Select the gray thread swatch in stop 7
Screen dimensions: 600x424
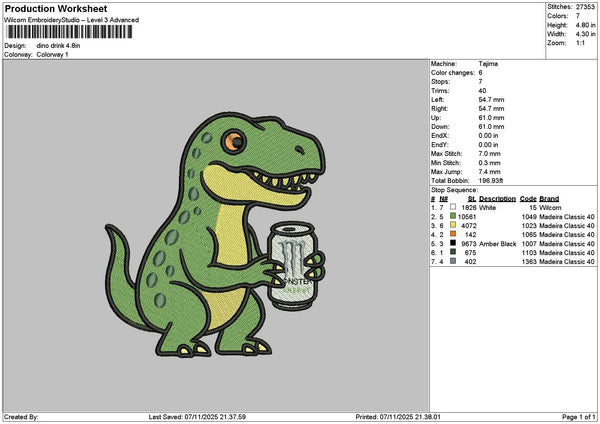tap(453, 261)
